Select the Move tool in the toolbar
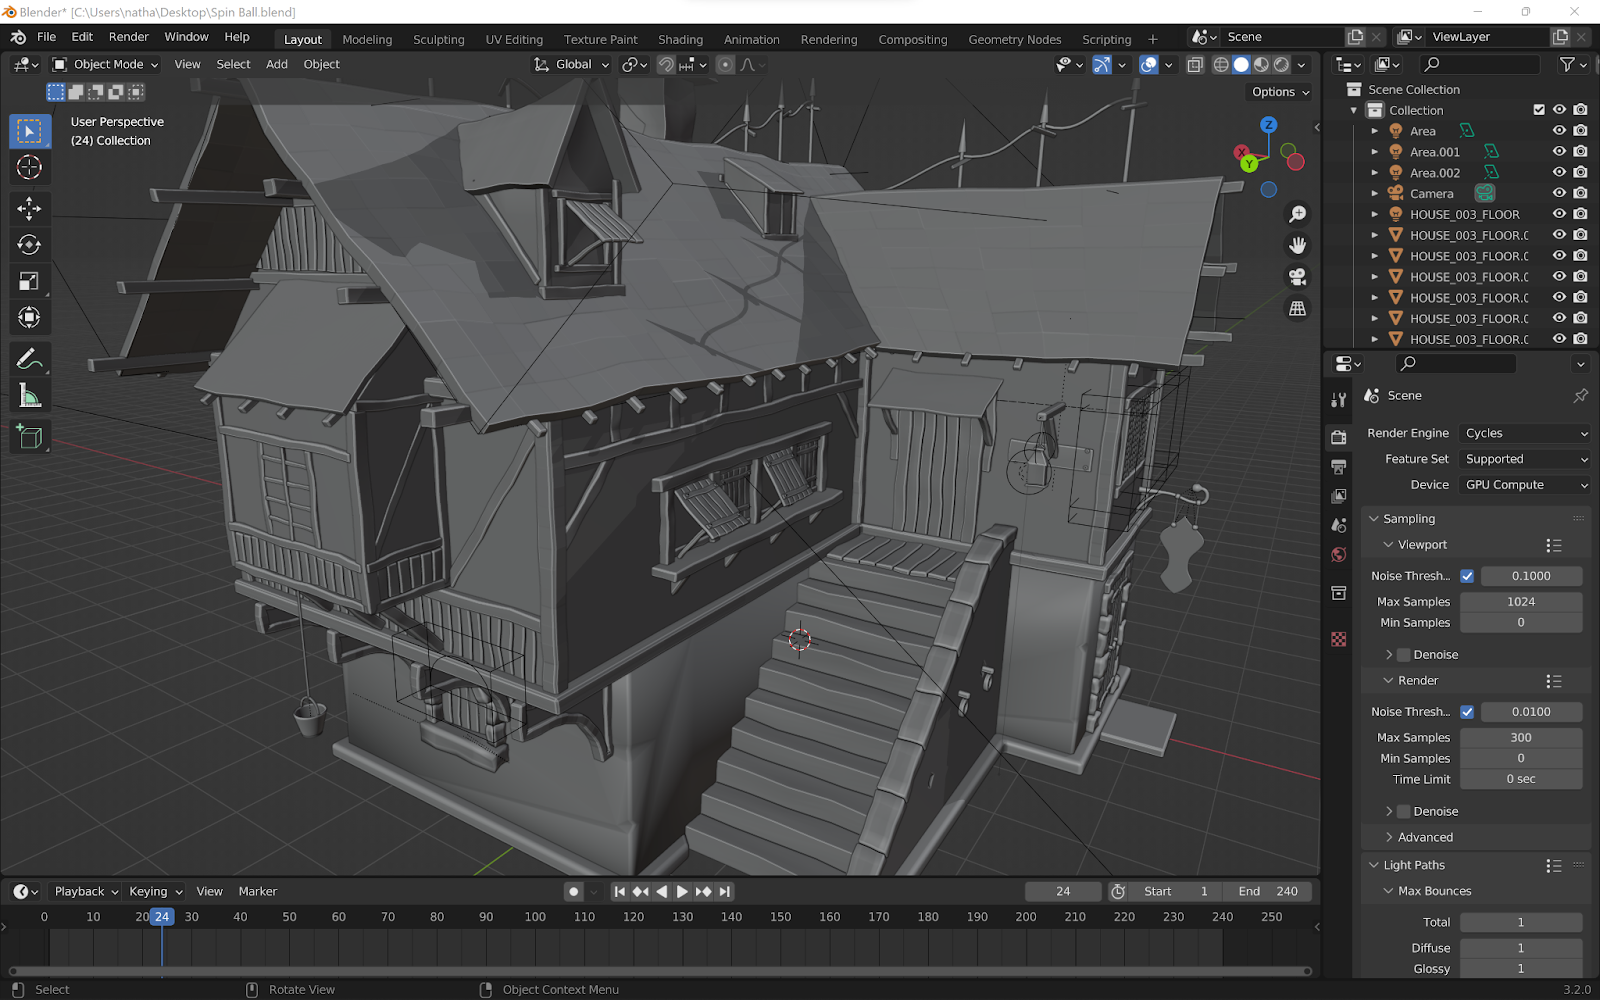1600x1000 pixels. pos(29,208)
